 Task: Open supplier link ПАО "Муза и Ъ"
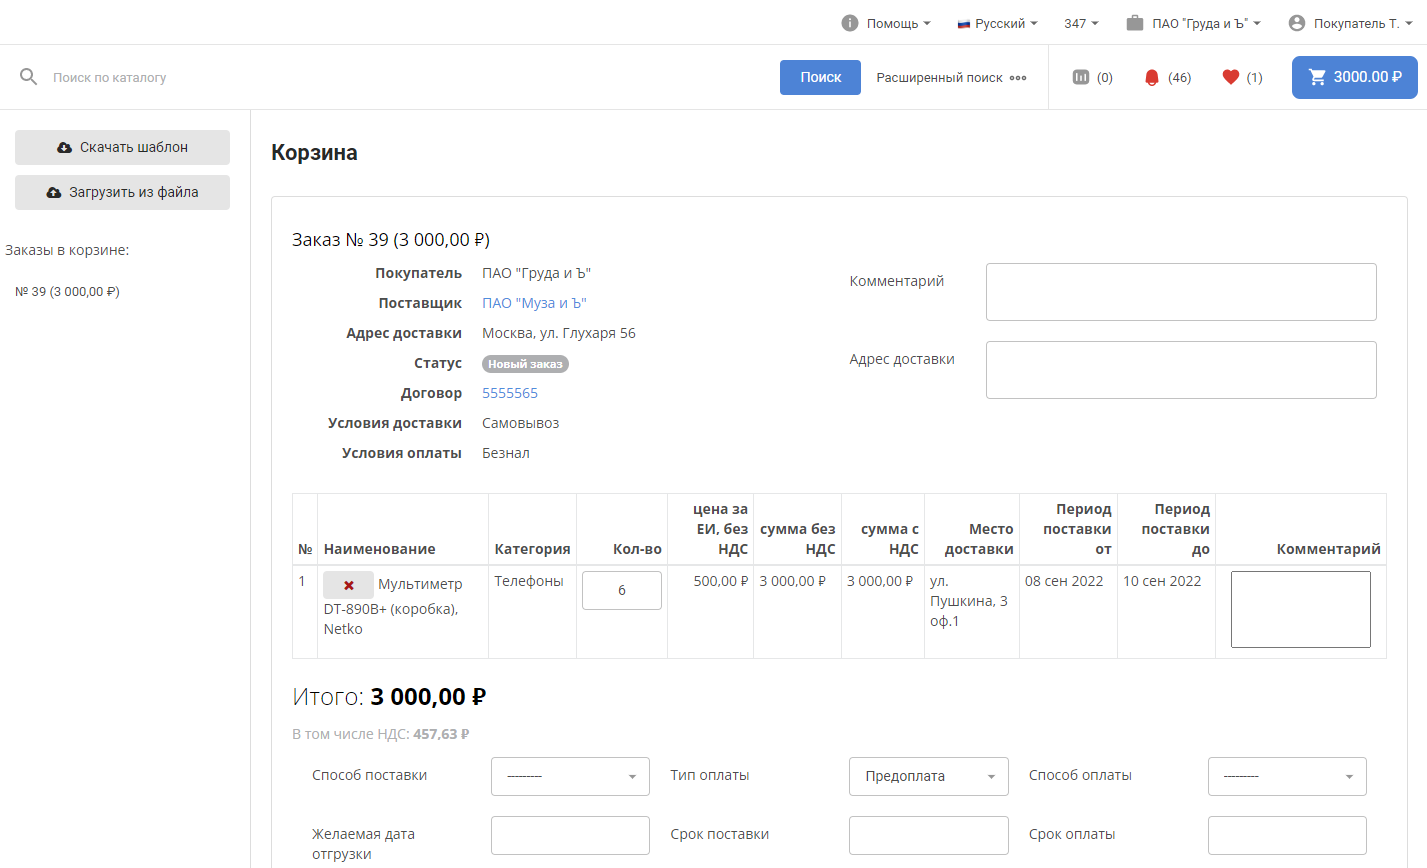coord(534,303)
